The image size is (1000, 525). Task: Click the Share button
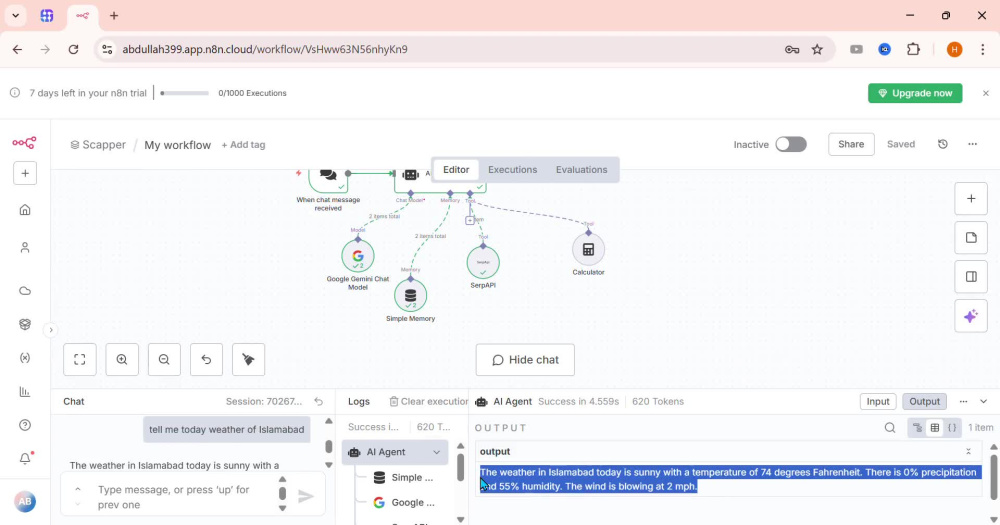coord(851,144)
